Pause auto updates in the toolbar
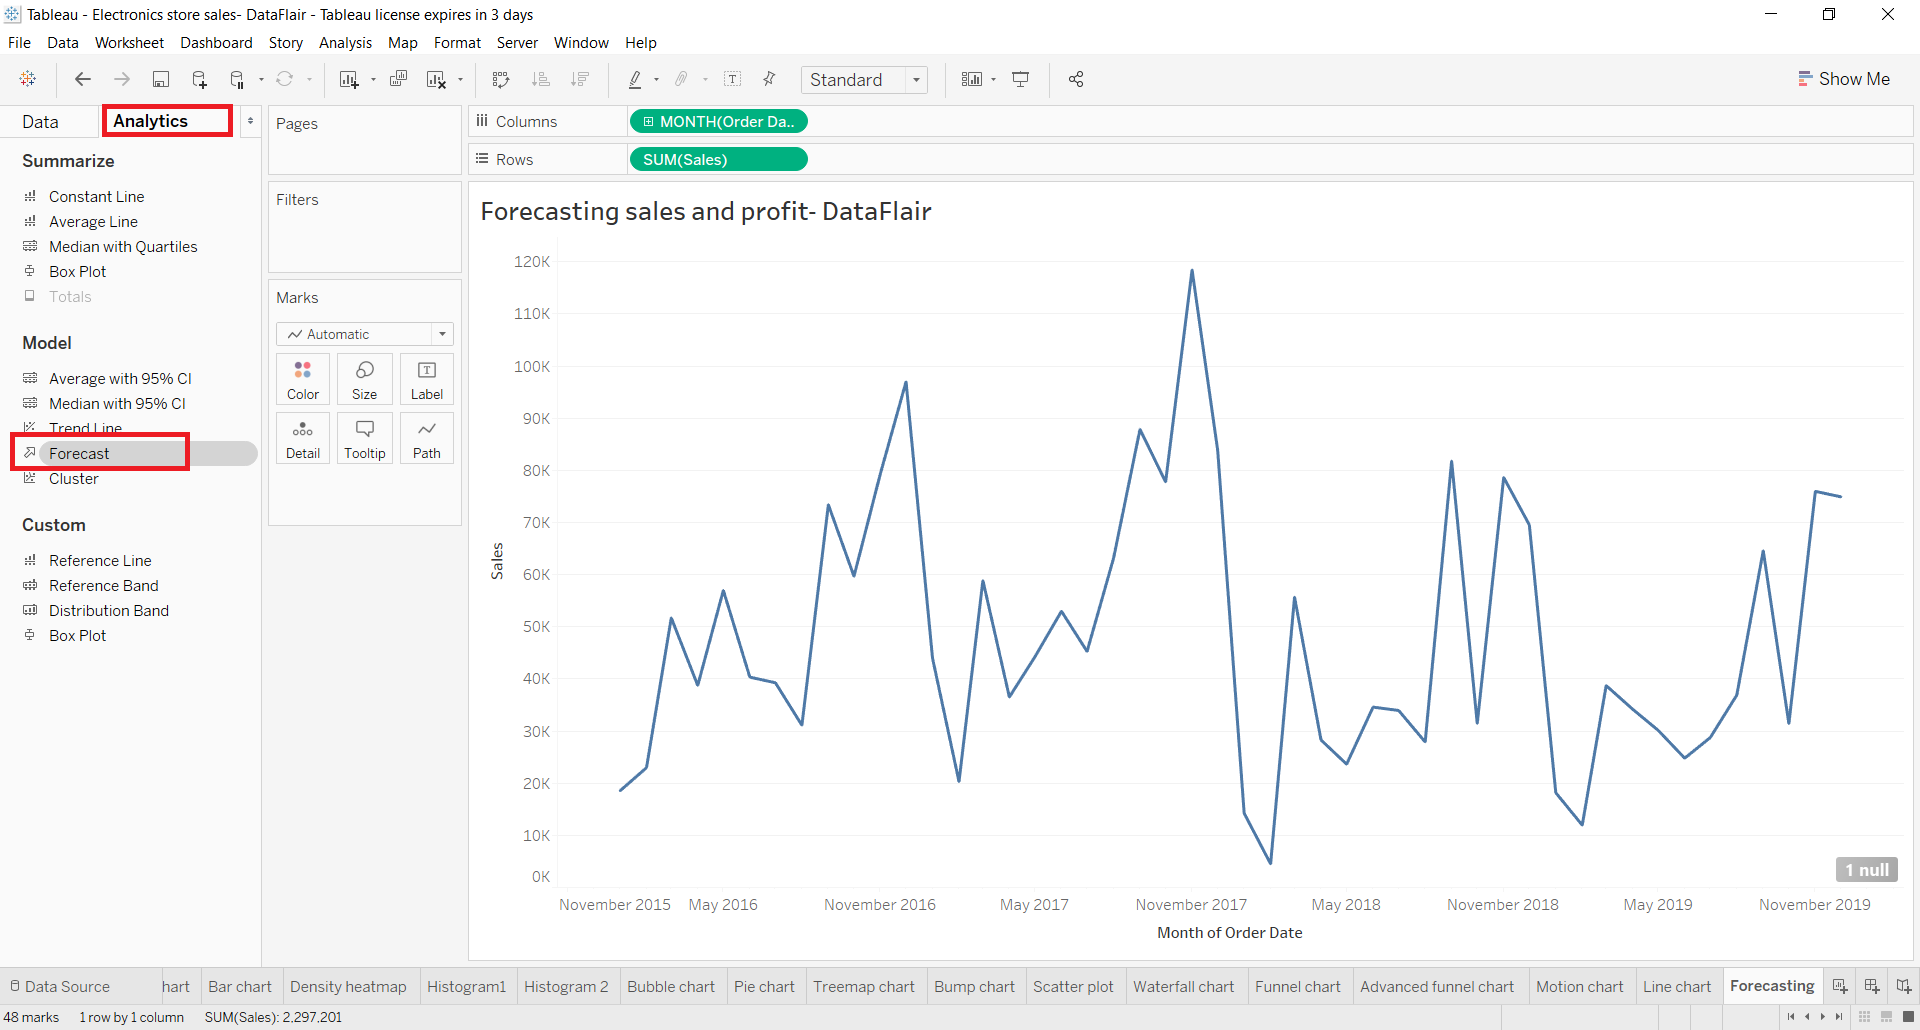The image size is (1920, 1030). [x=237, y=79]
